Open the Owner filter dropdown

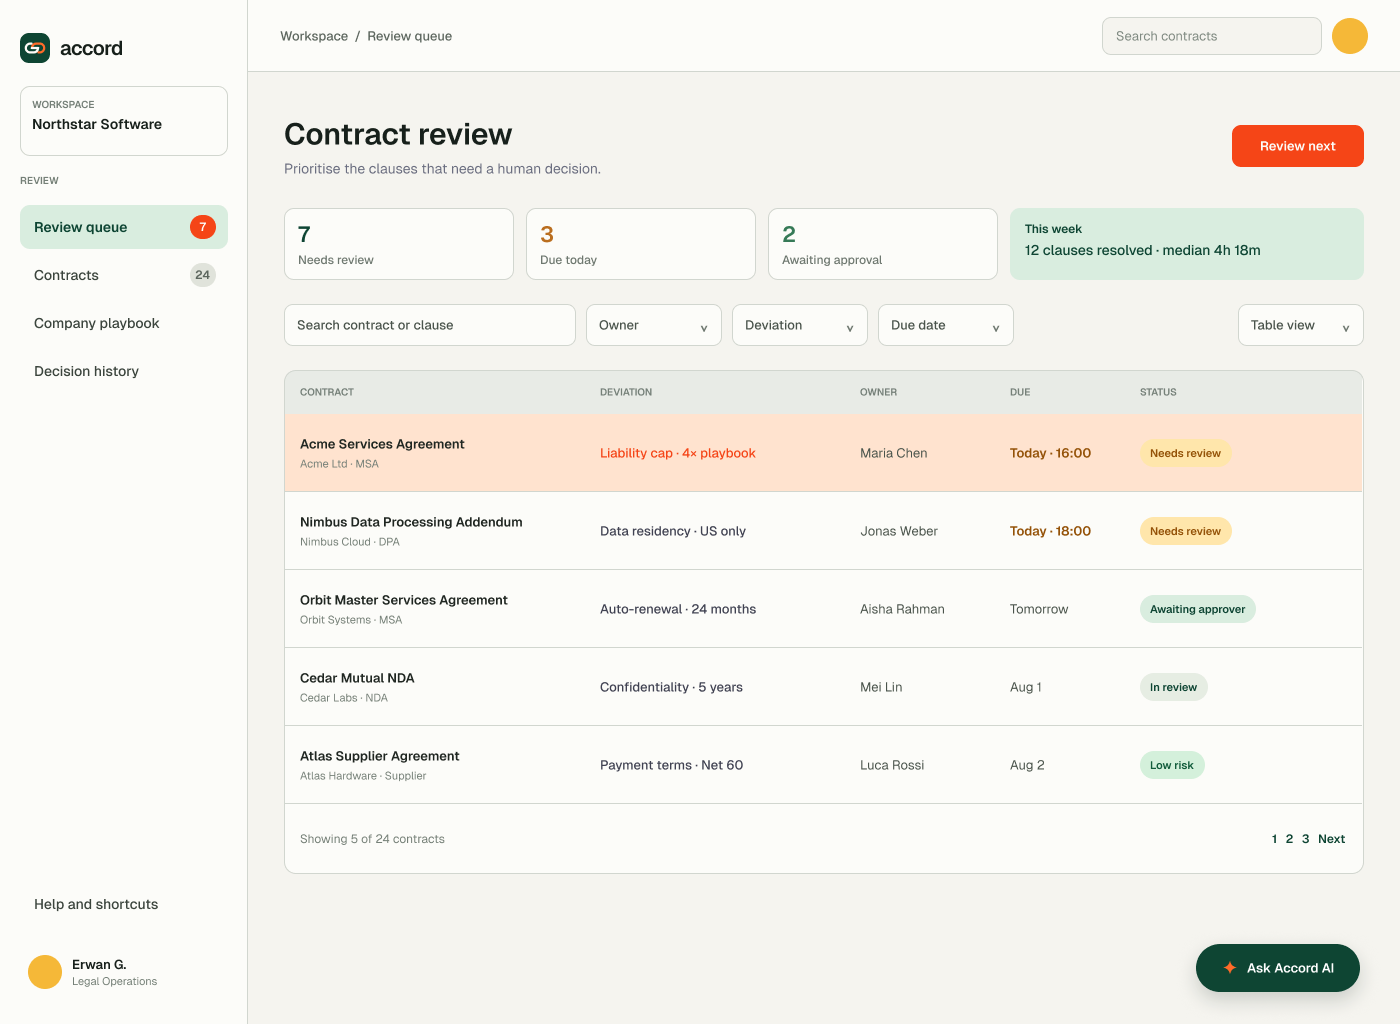click(x=654, y=325)
